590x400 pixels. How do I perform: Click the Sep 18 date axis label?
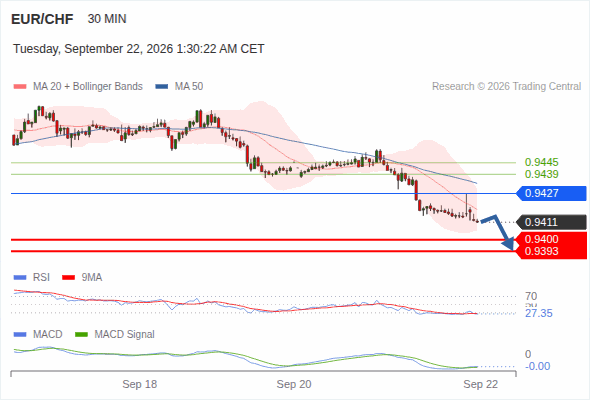click(x=140, y=384)
